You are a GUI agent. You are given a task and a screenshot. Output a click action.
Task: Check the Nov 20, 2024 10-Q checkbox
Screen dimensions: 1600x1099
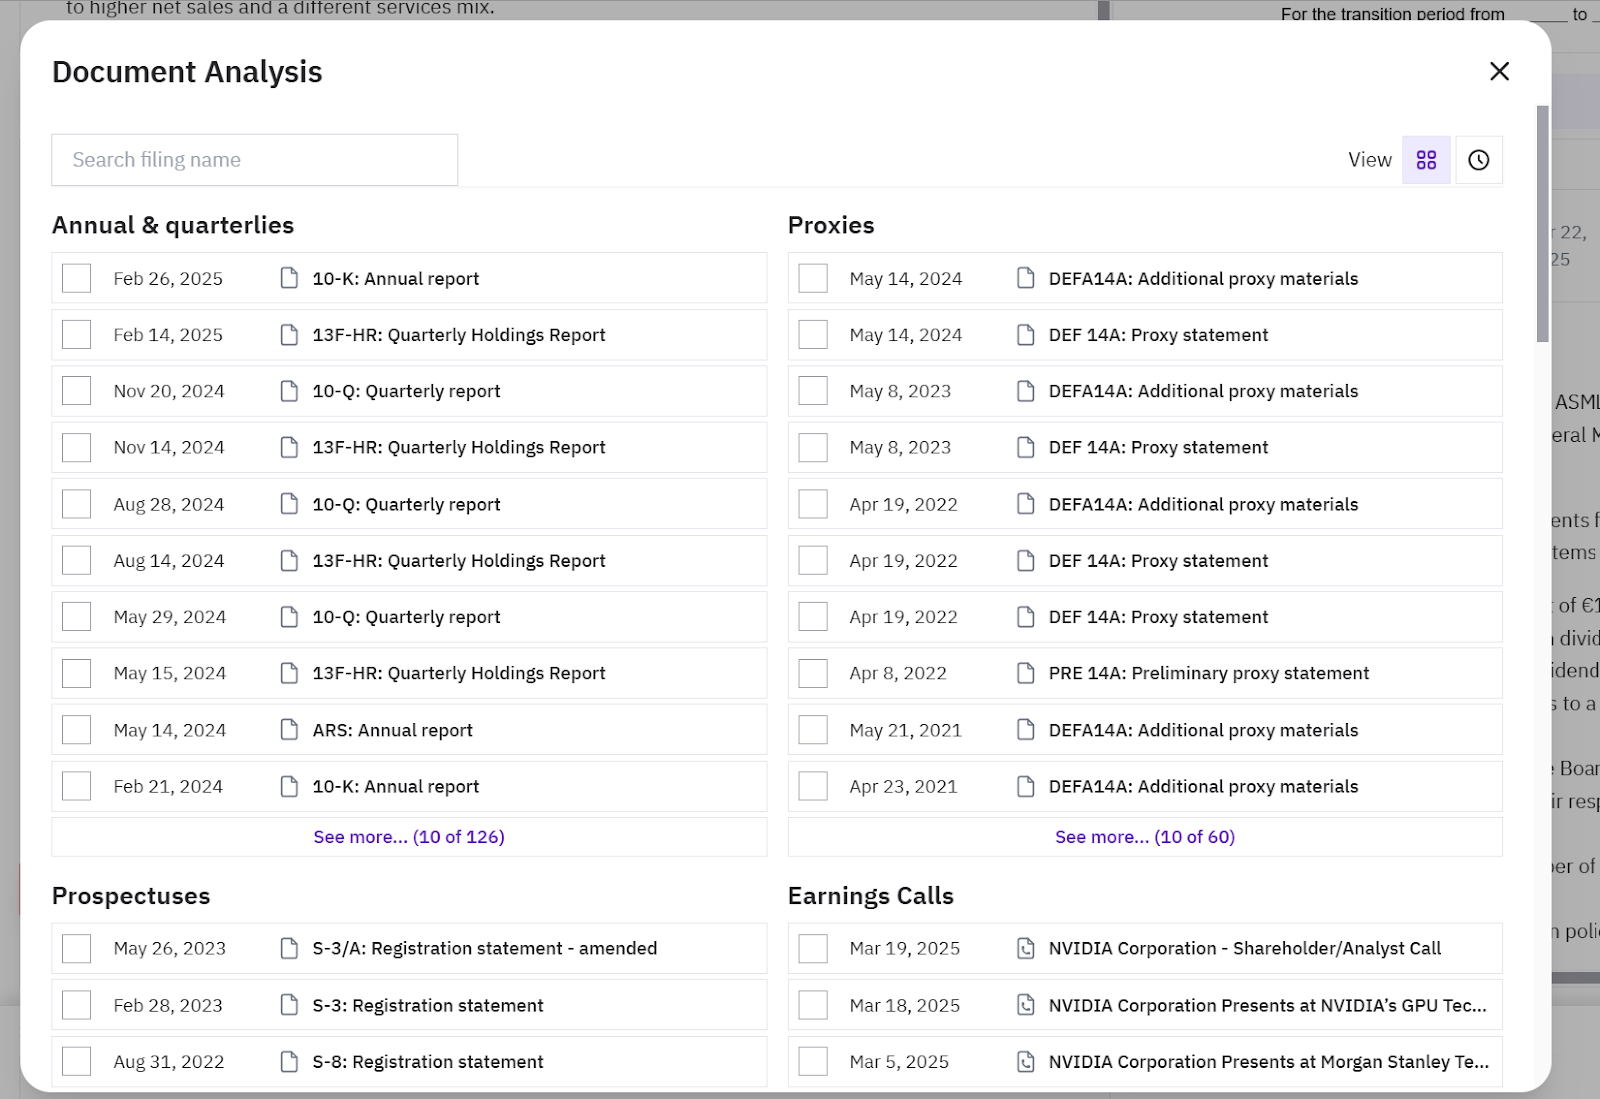pos(77,391)
